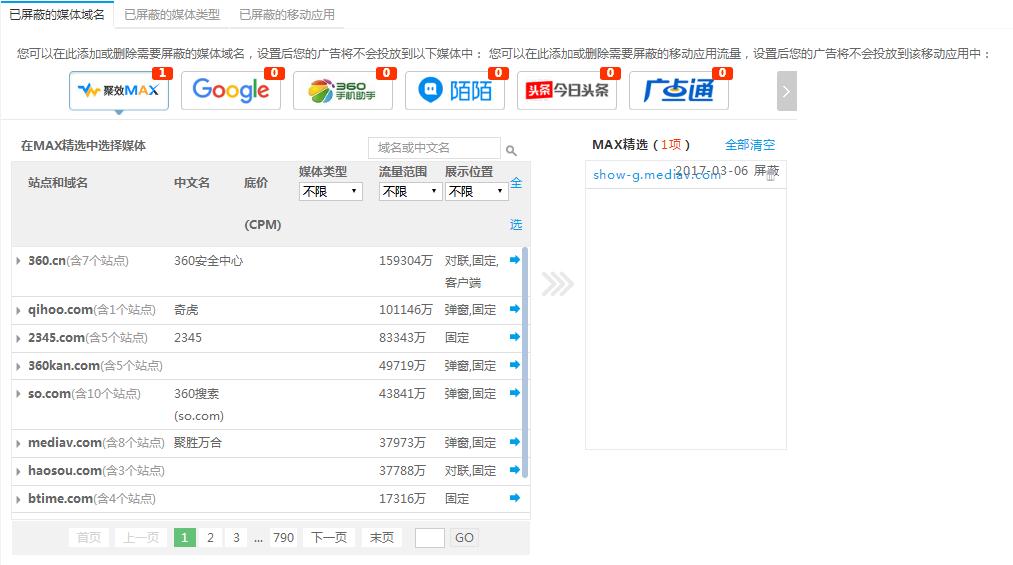The image size is (1013, 565).
Task: Select the 陌陌 media platform
Action: coord(454,91)
